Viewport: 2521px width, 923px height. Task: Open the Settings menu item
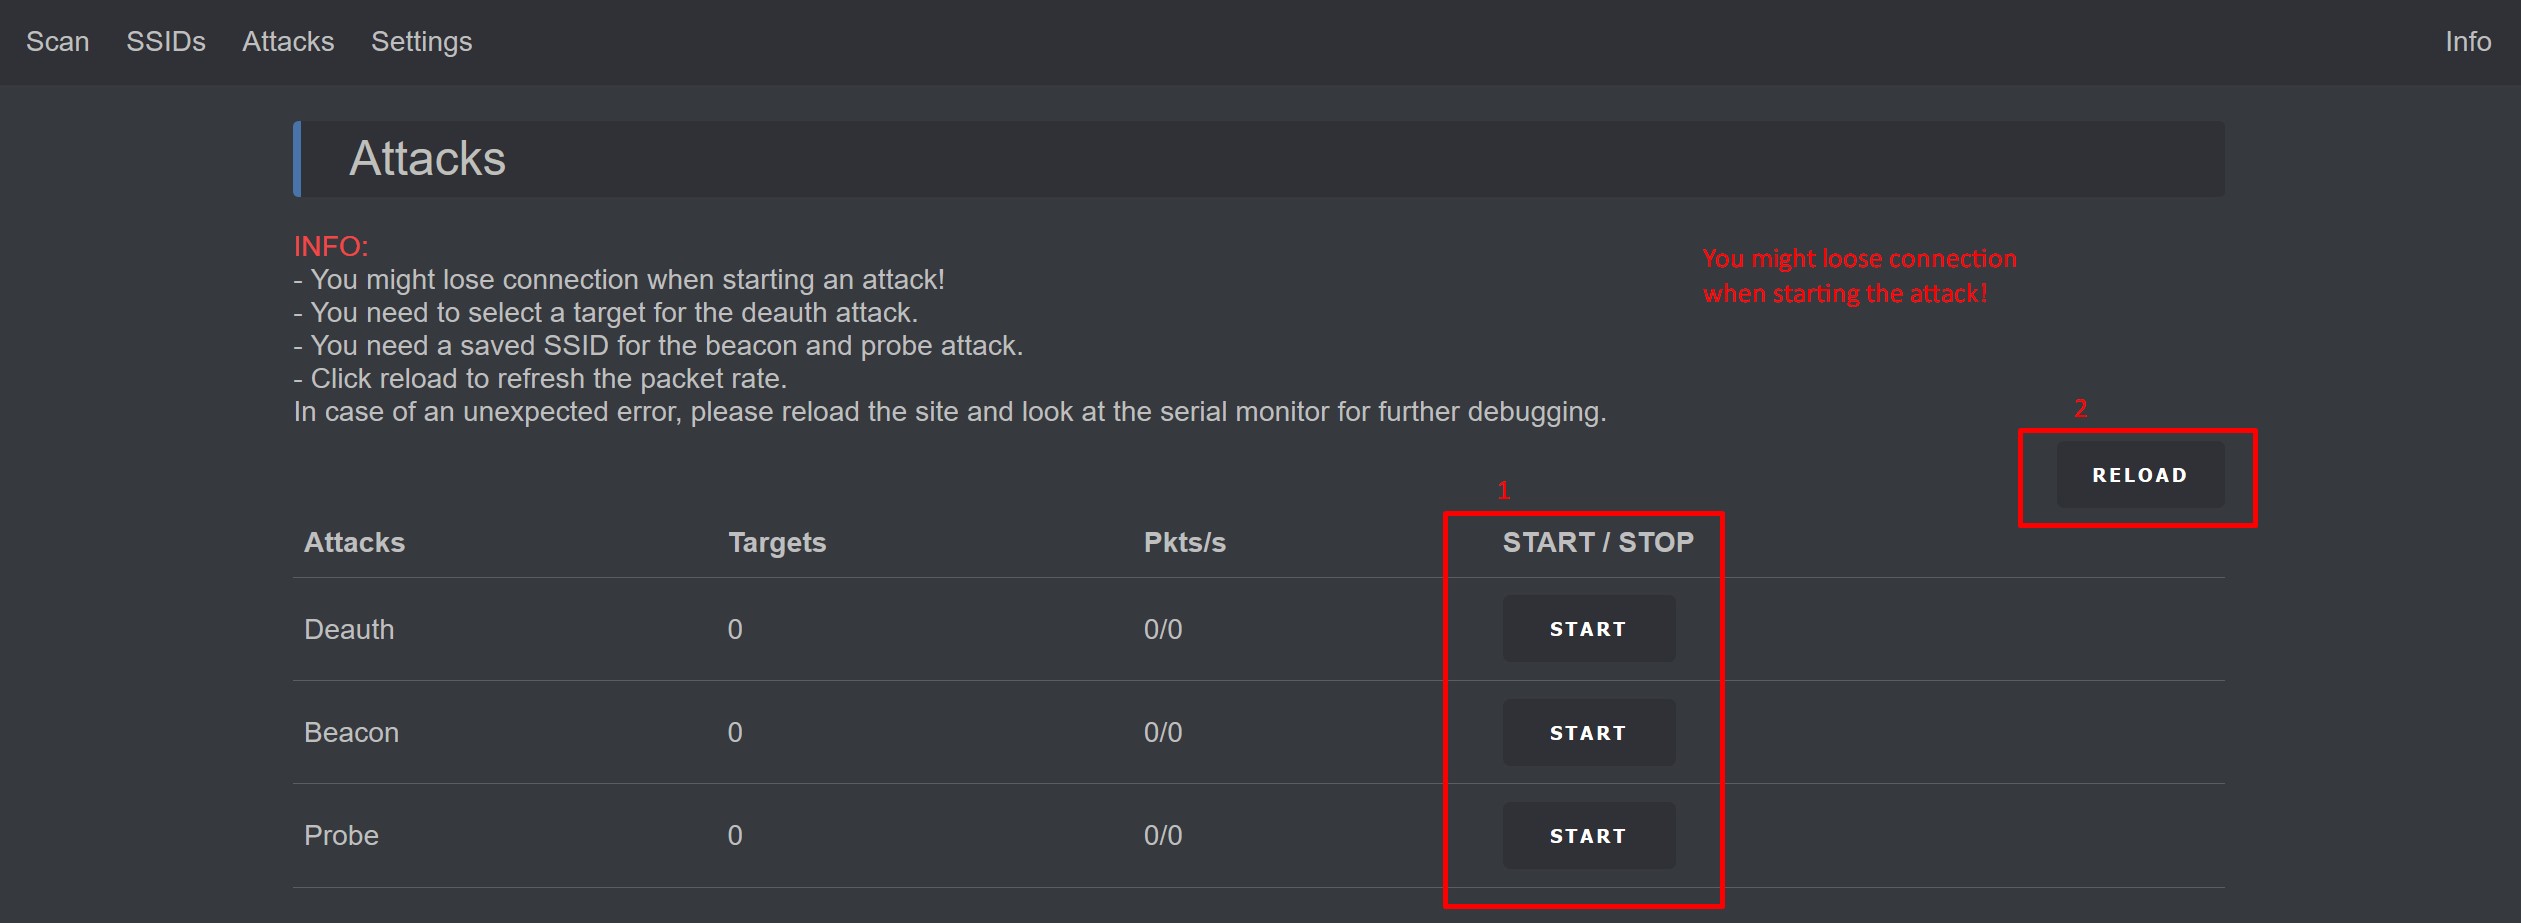[x=421, y=41]
